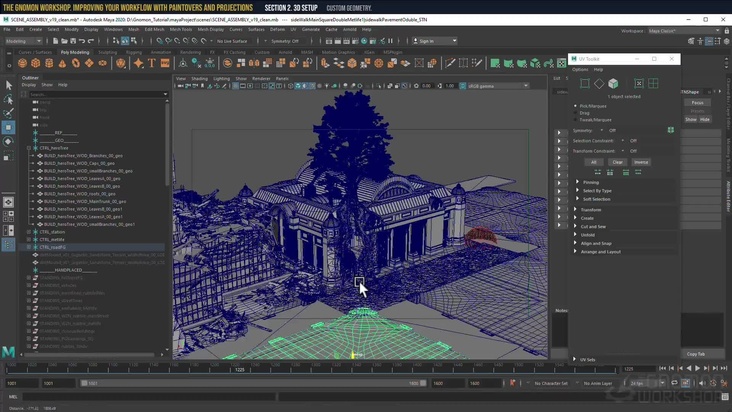The height and width of the screenshot is (412, 732).
Task: Activate the Paint selection tool
Action: click(8, 113)
